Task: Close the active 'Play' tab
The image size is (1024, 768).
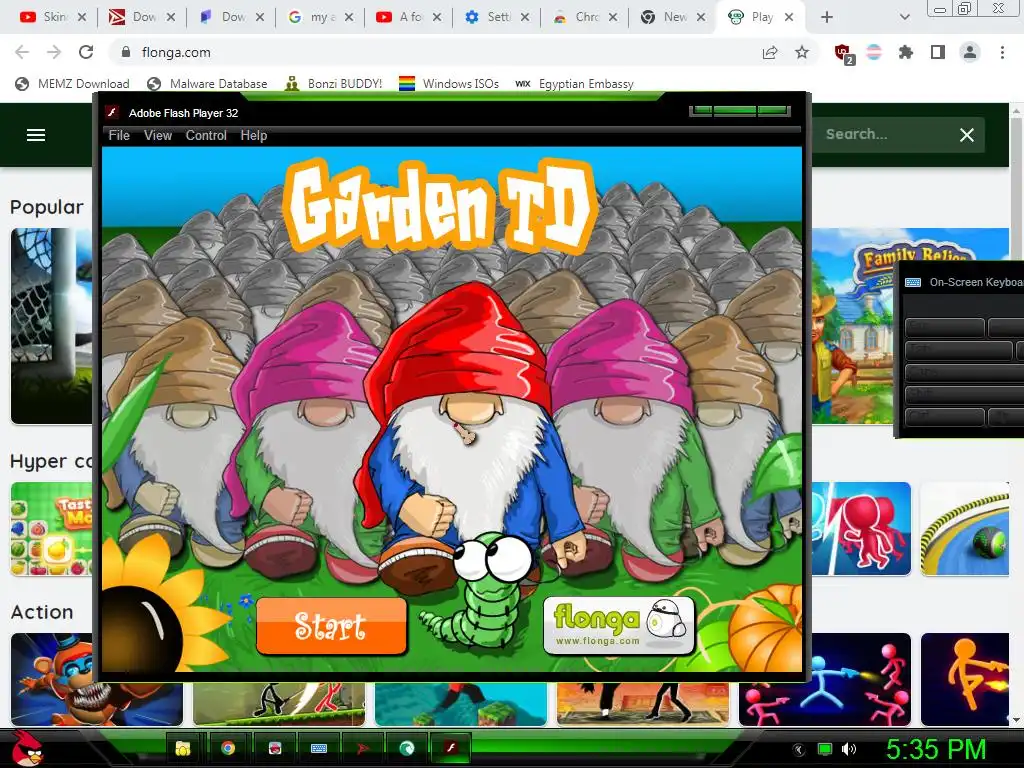Action: pyautogui.click(x=789, y=17)
